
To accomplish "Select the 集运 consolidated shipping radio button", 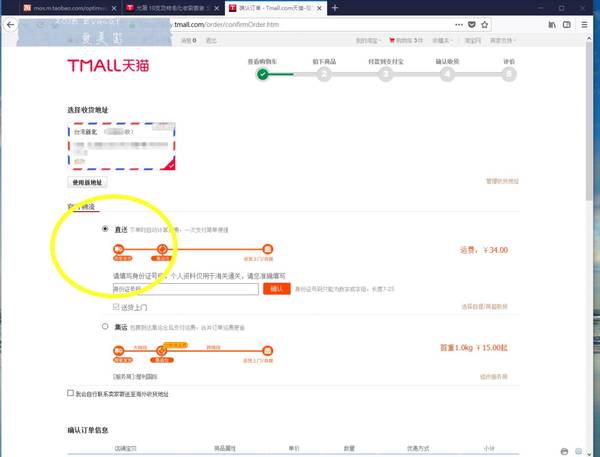I will click(105, 326).
